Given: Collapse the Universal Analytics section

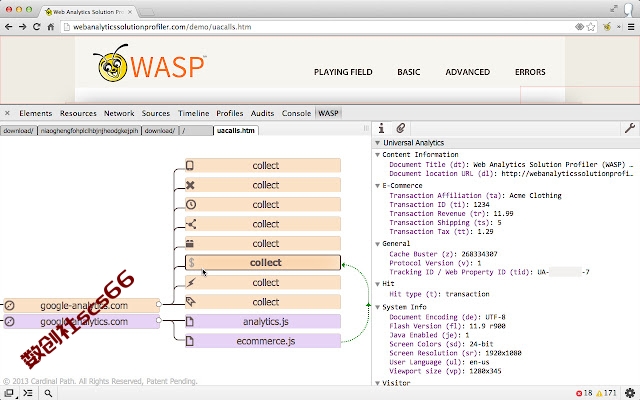Looking at the screenshot, I should click(378, 143).
